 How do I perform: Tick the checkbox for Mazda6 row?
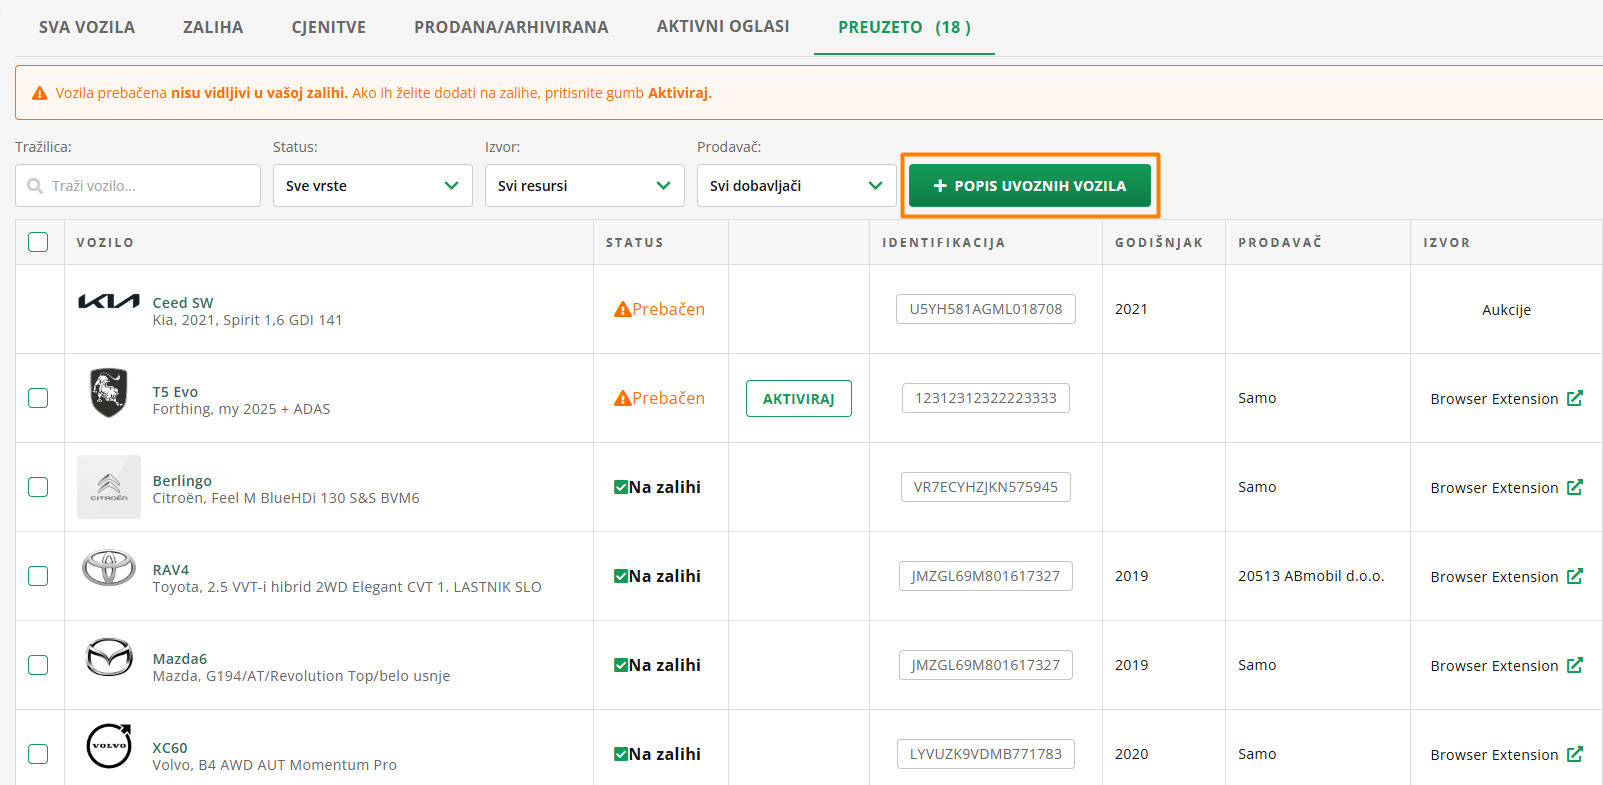38,665
